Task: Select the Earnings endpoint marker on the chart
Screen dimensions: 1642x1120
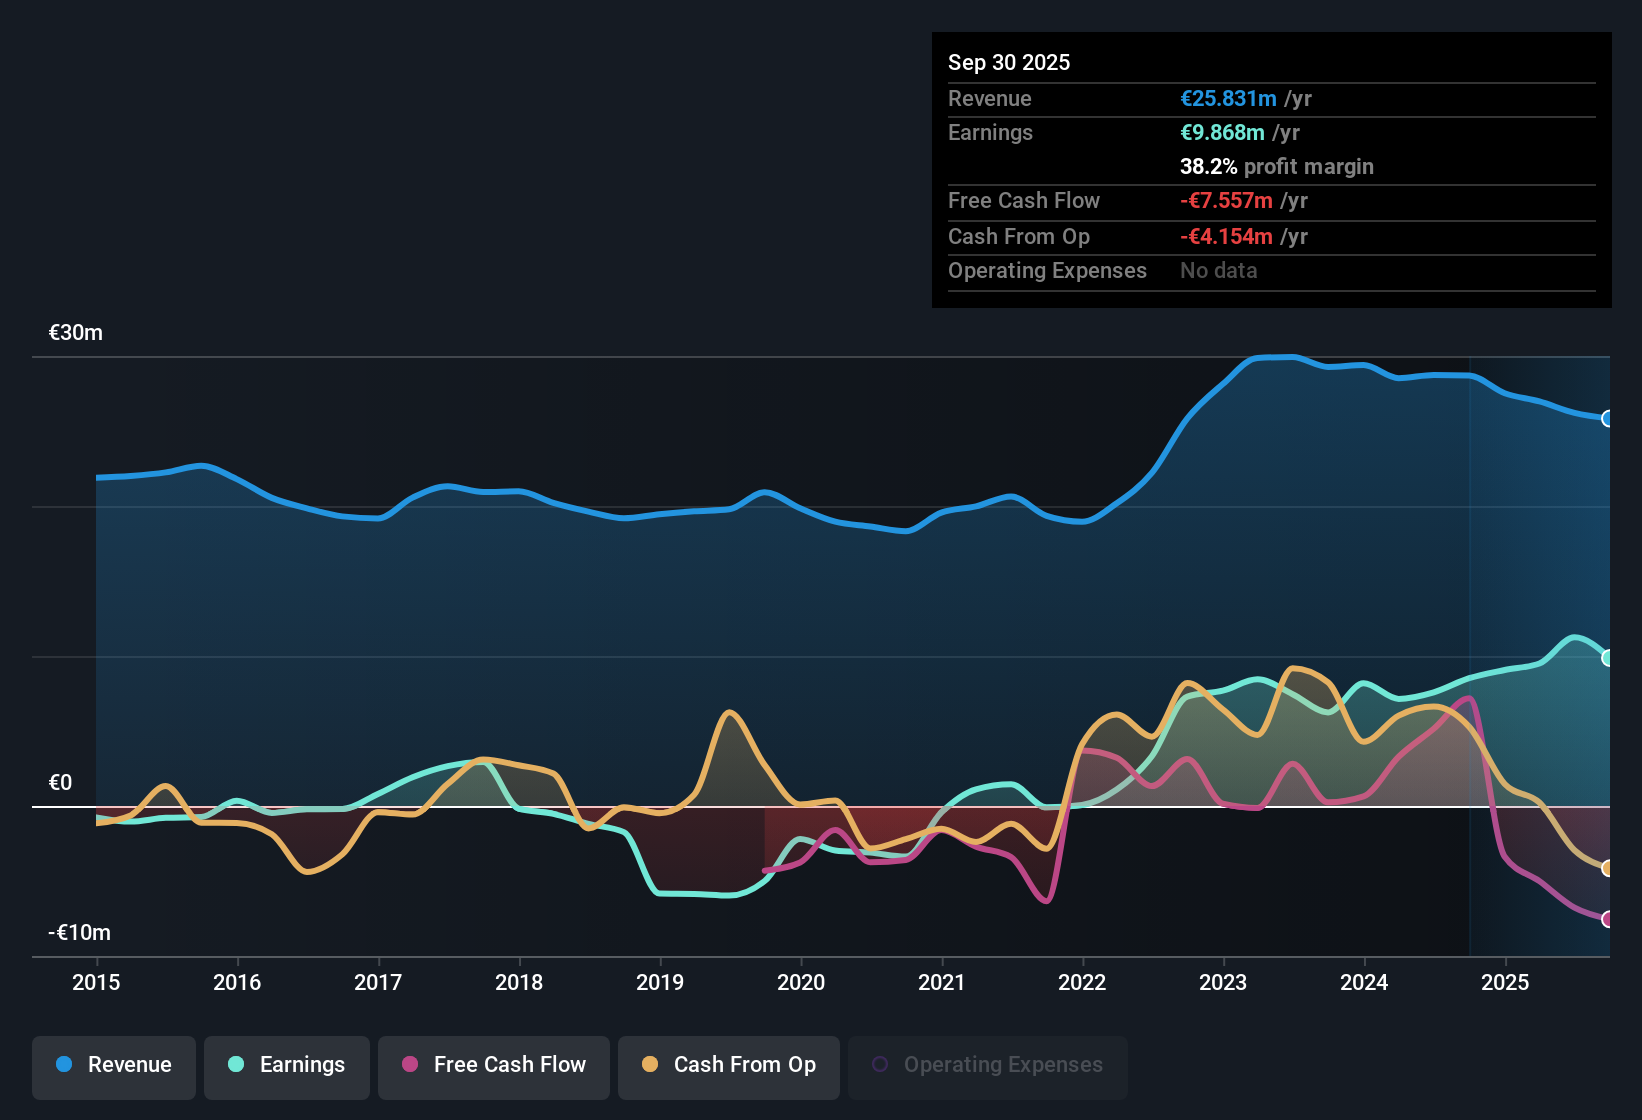Action: pos(1608,657)
